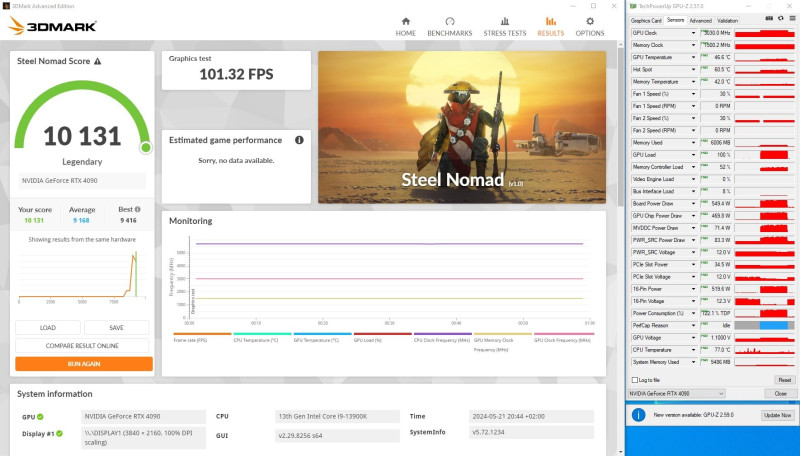The image size is (800, 456).
Task: Click GPU Load 100 % value
Action: [x=716, y=155]
